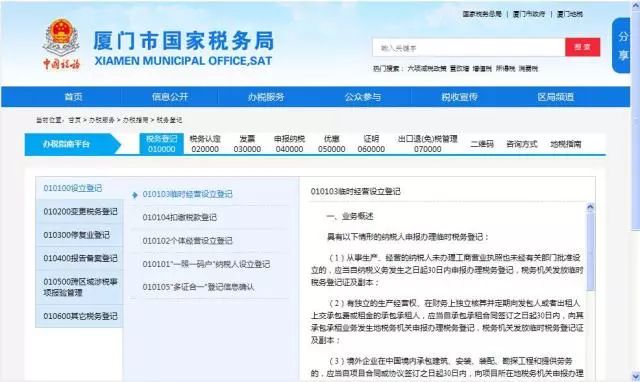This screenshot has height=382, width=640.
Task: Click 办税指南 in the breadcrumb
Action: [136, 120]
